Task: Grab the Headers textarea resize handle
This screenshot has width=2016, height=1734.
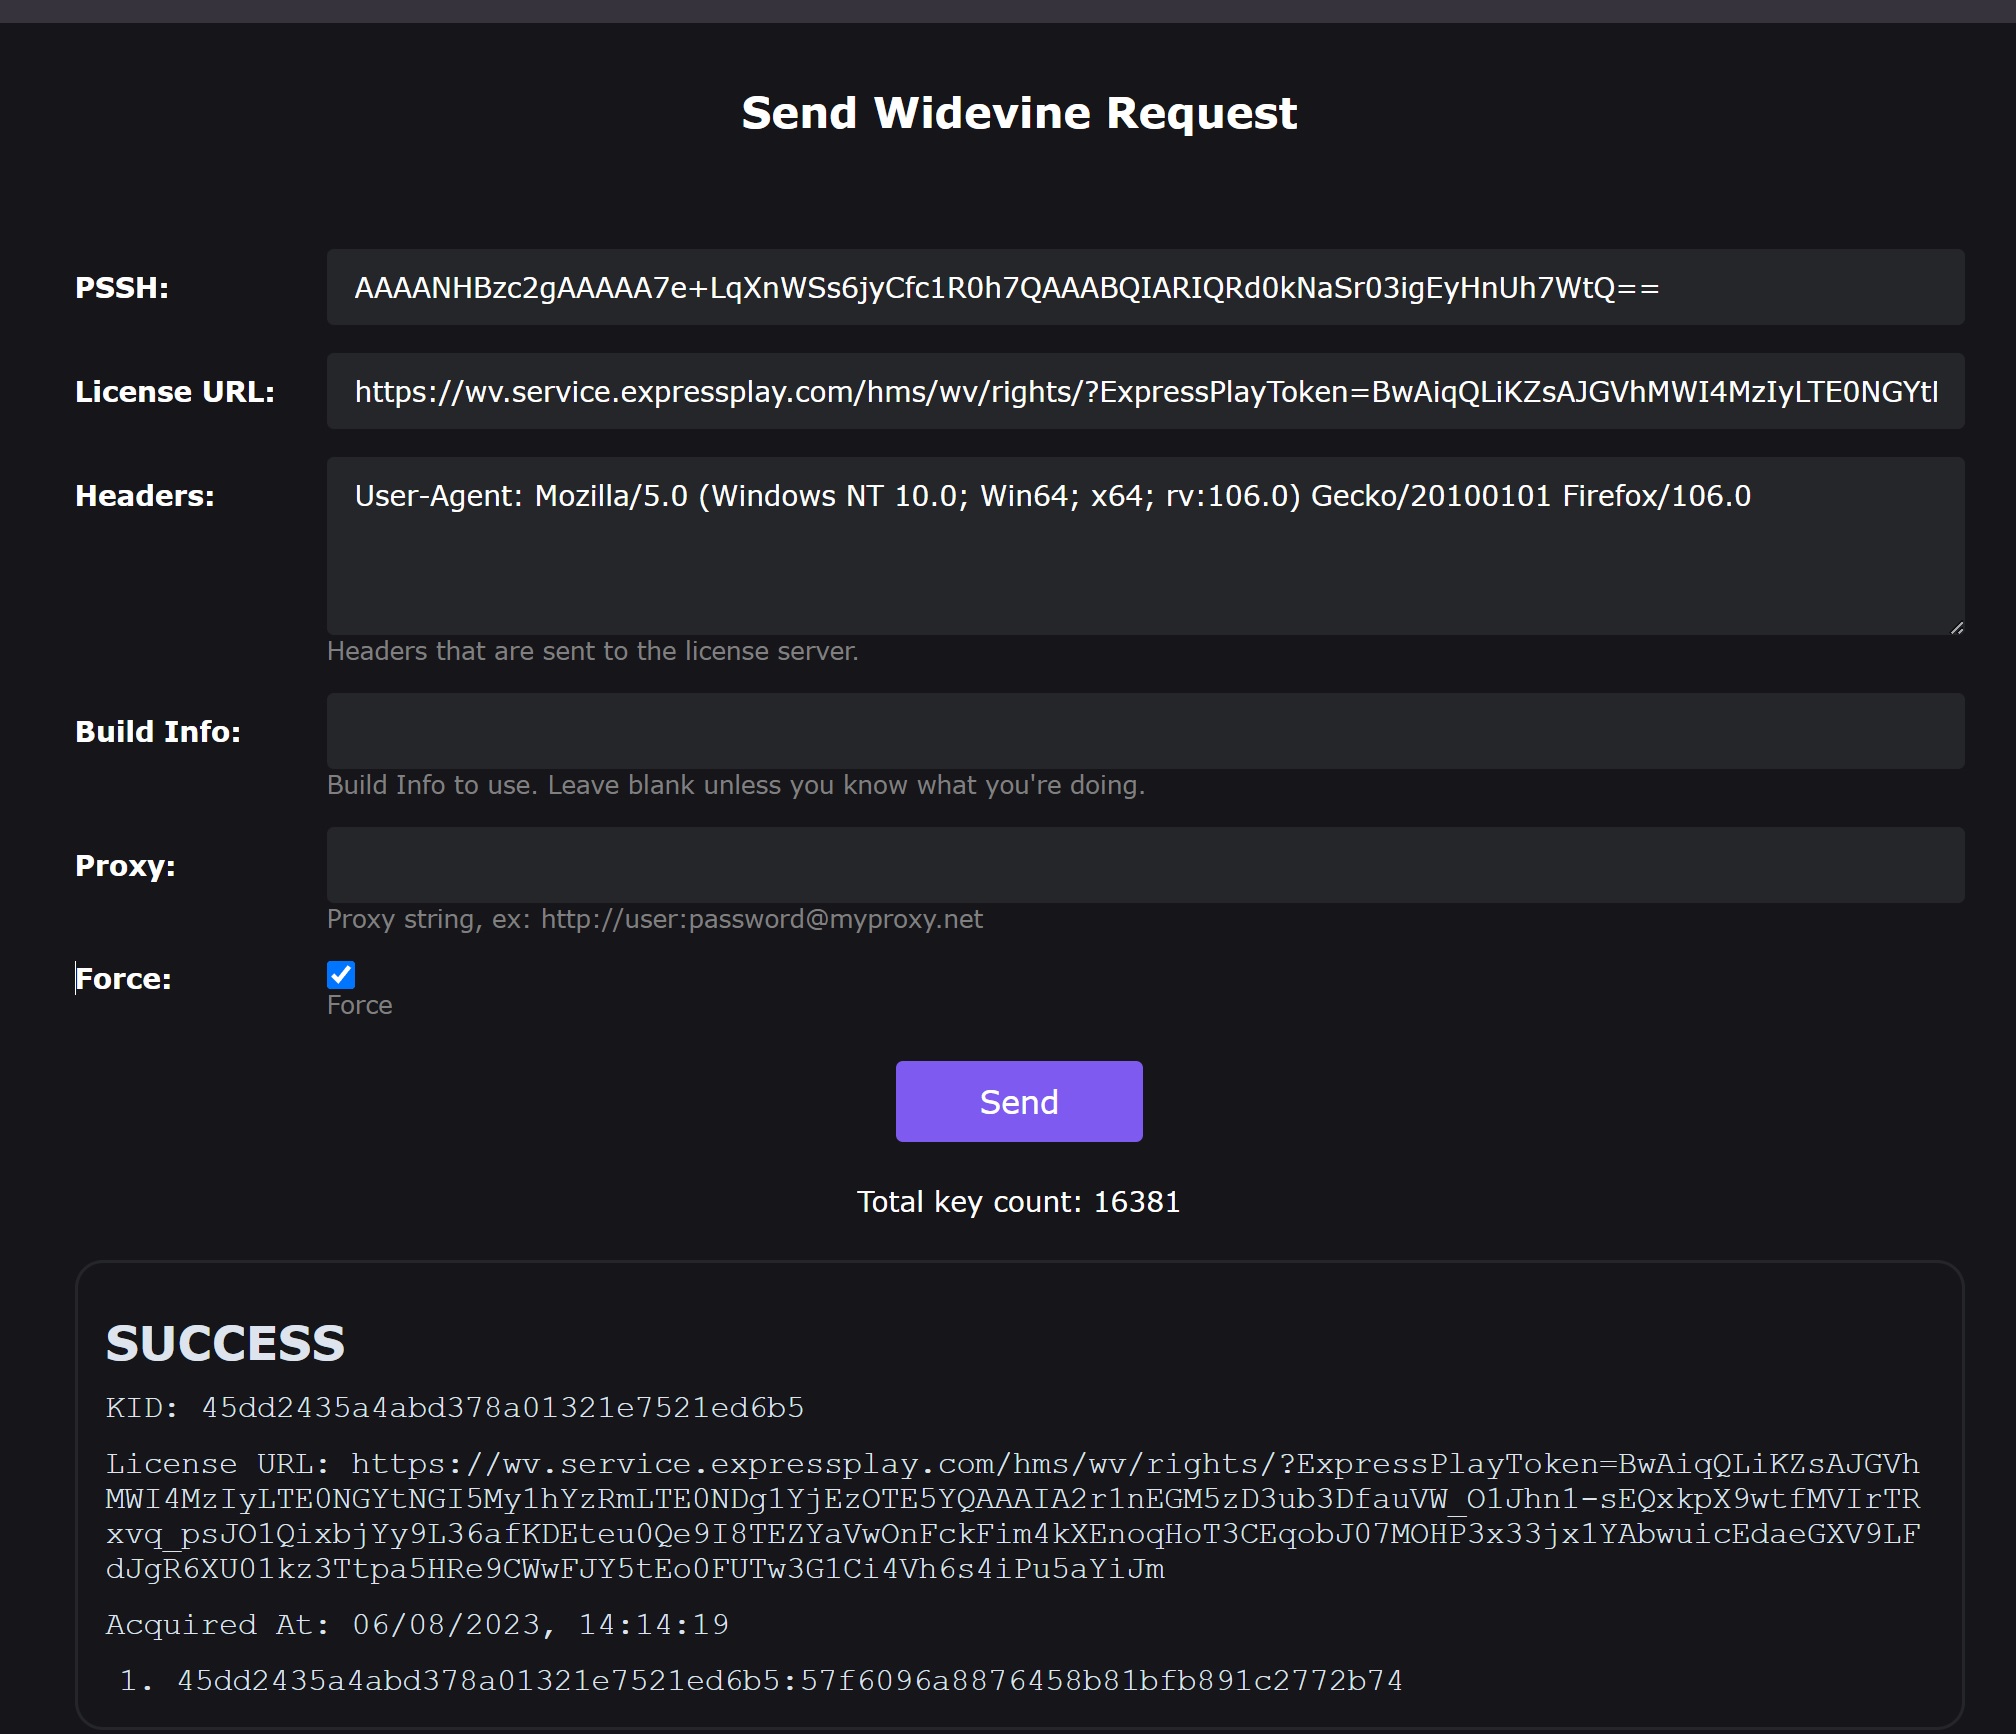Action: [x=1956, y=628]
